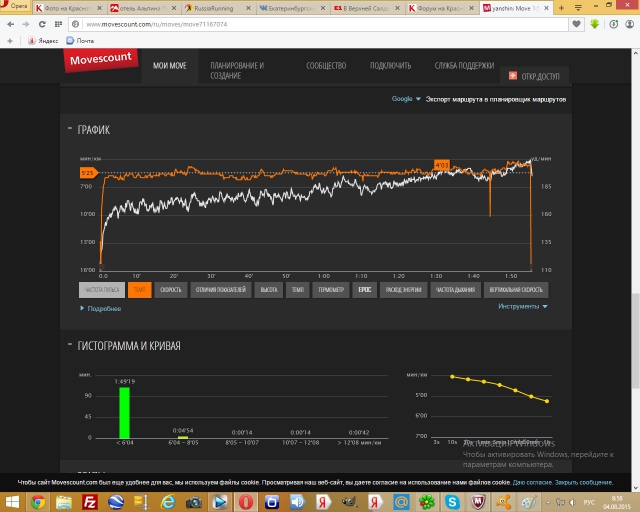Open ПЛАНИРОВАНИЕ И СОЗДАНИЕ menu
This screenshot has height=512, width=640.
(x=237, y=71)
